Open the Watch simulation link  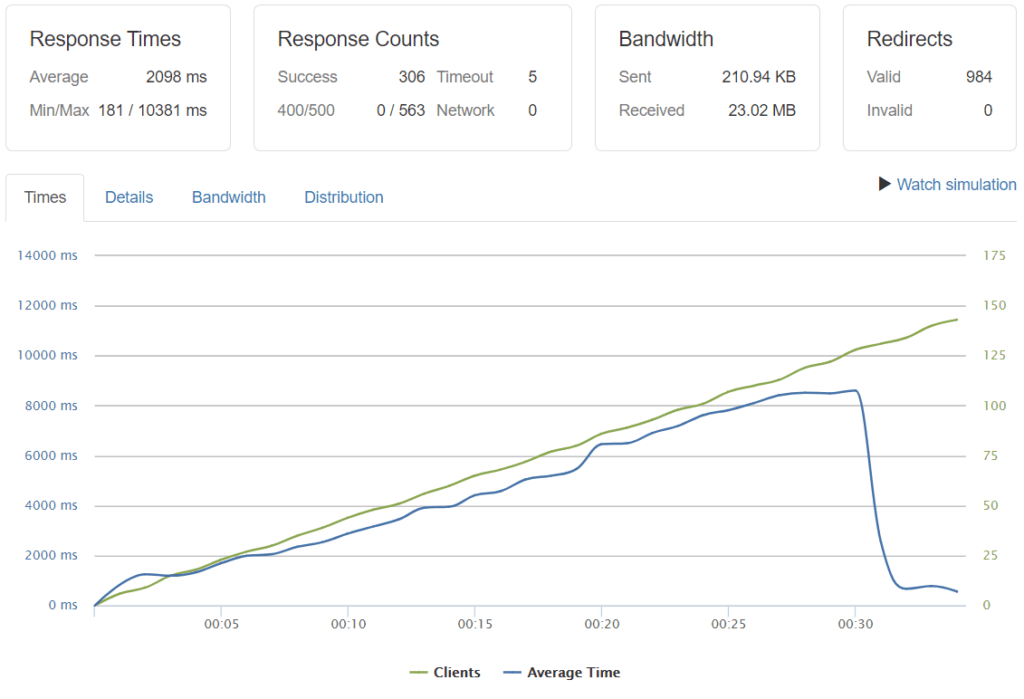click(956, 184)
